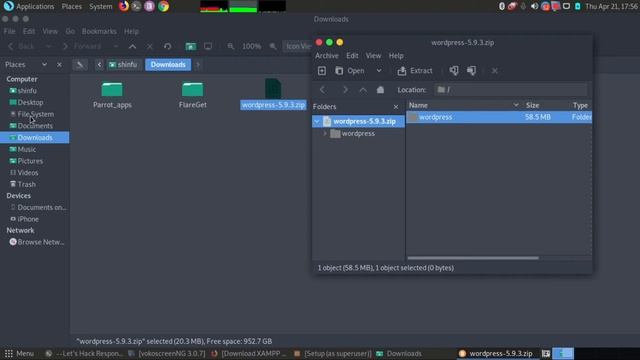Open the FlareGet folder
This screenshot has width=640, height=360.
click(x=193, y=95)
